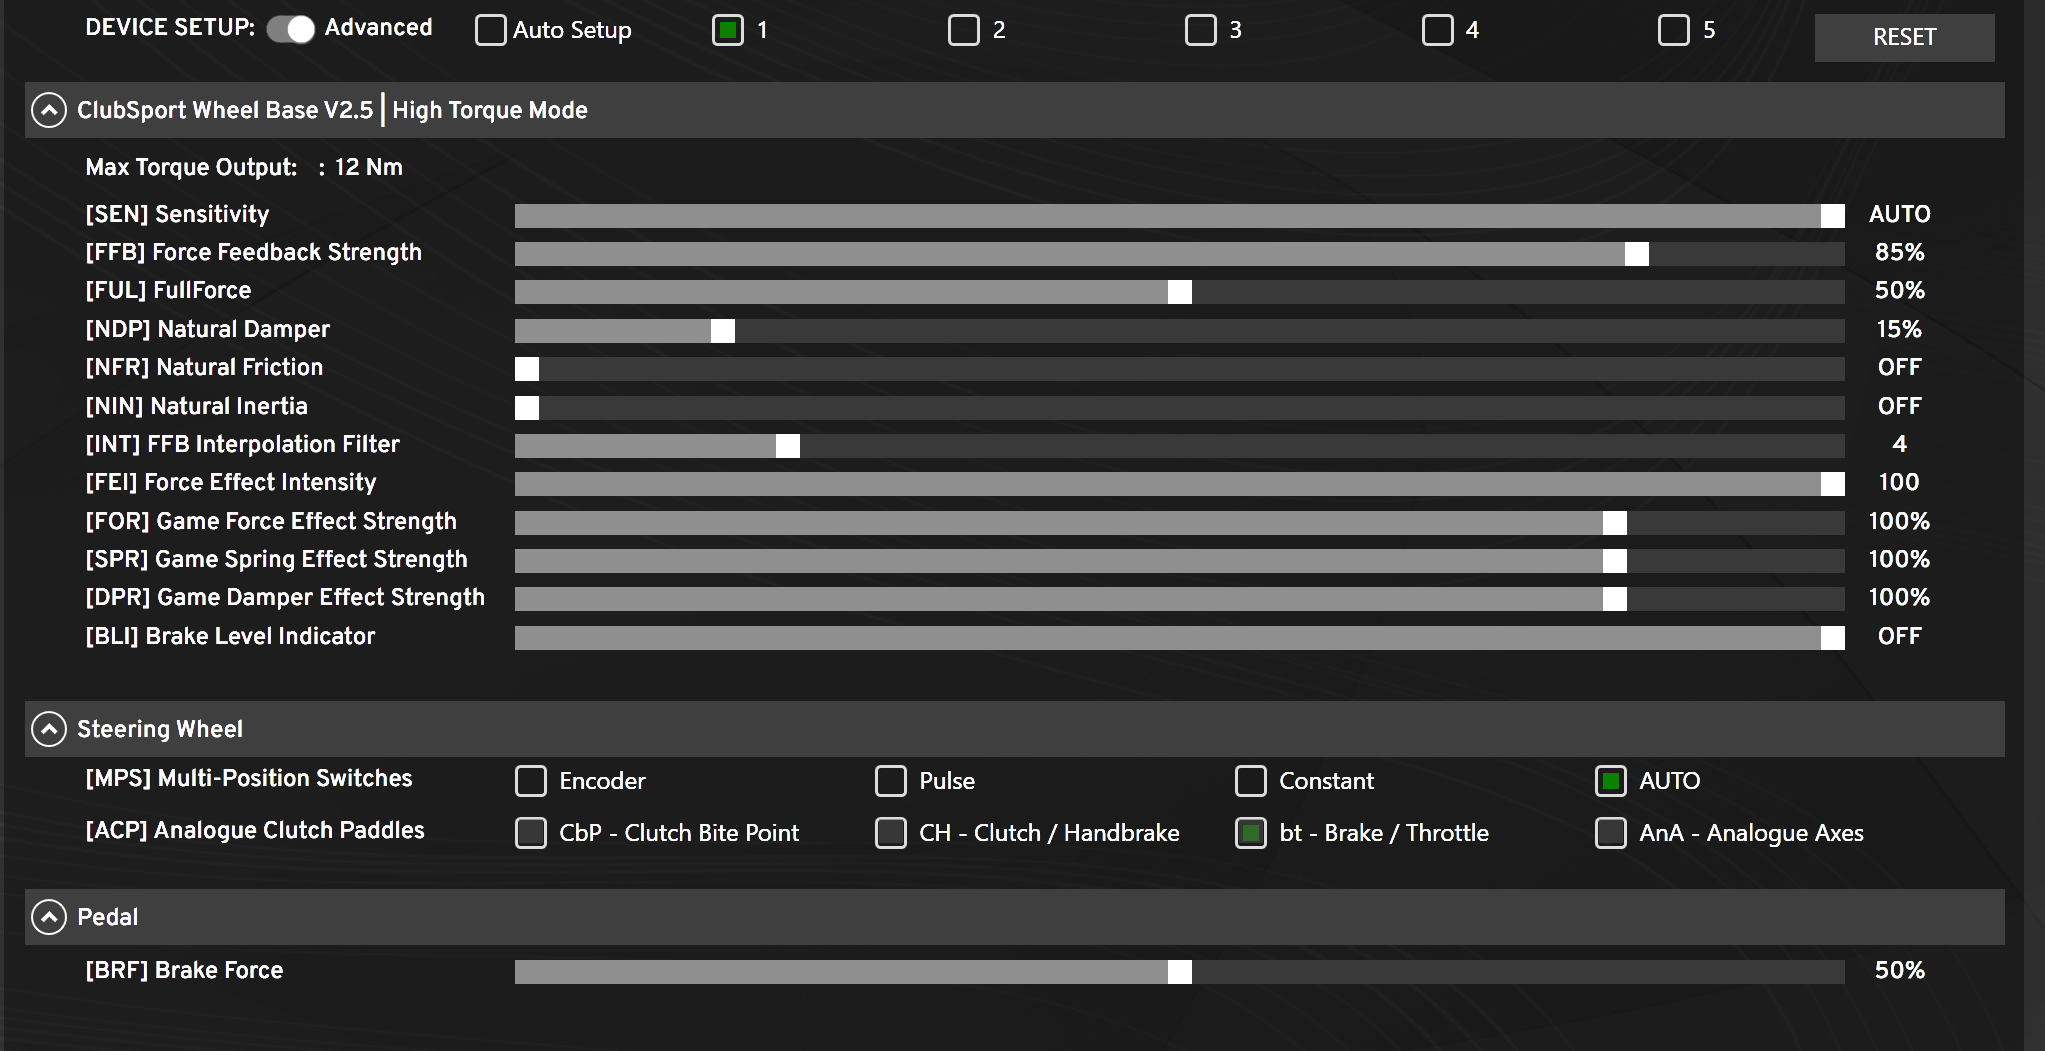Choose CH - Clutch / Handbrake mode
The width and height of the screenshot is (2045, 1051).
click(891, 833)
